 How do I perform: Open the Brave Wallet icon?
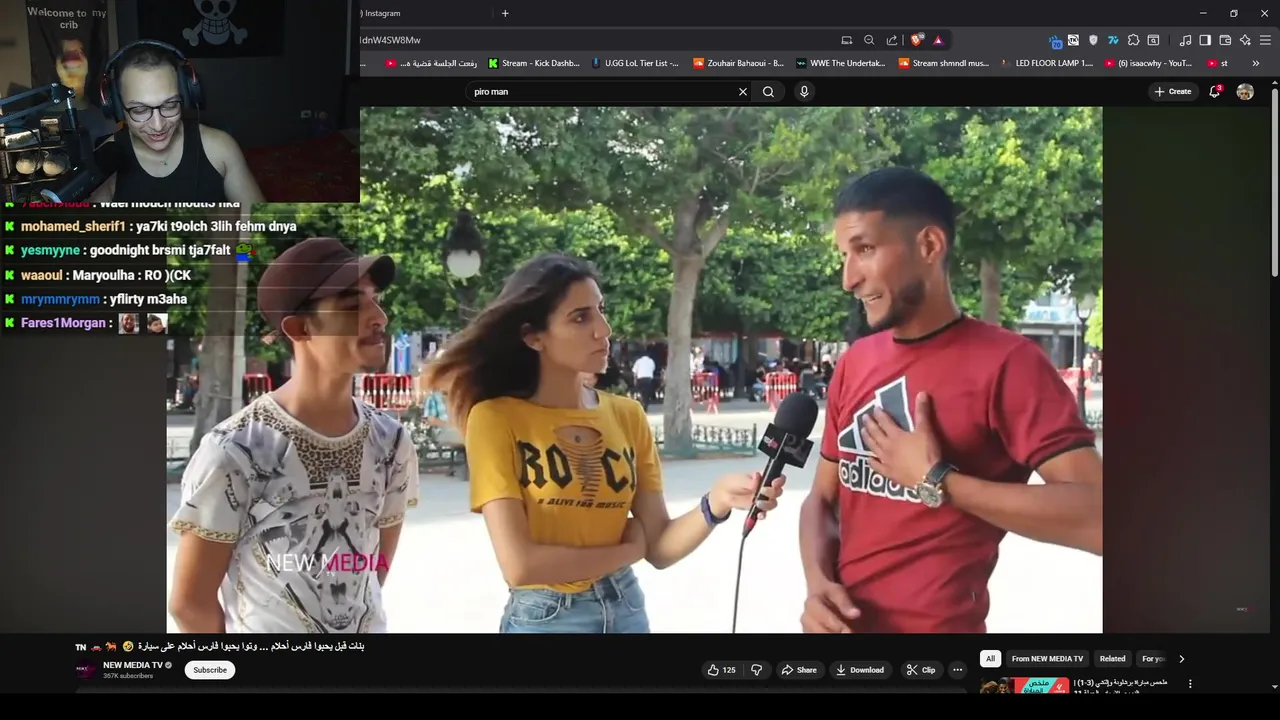point(1225,40)
